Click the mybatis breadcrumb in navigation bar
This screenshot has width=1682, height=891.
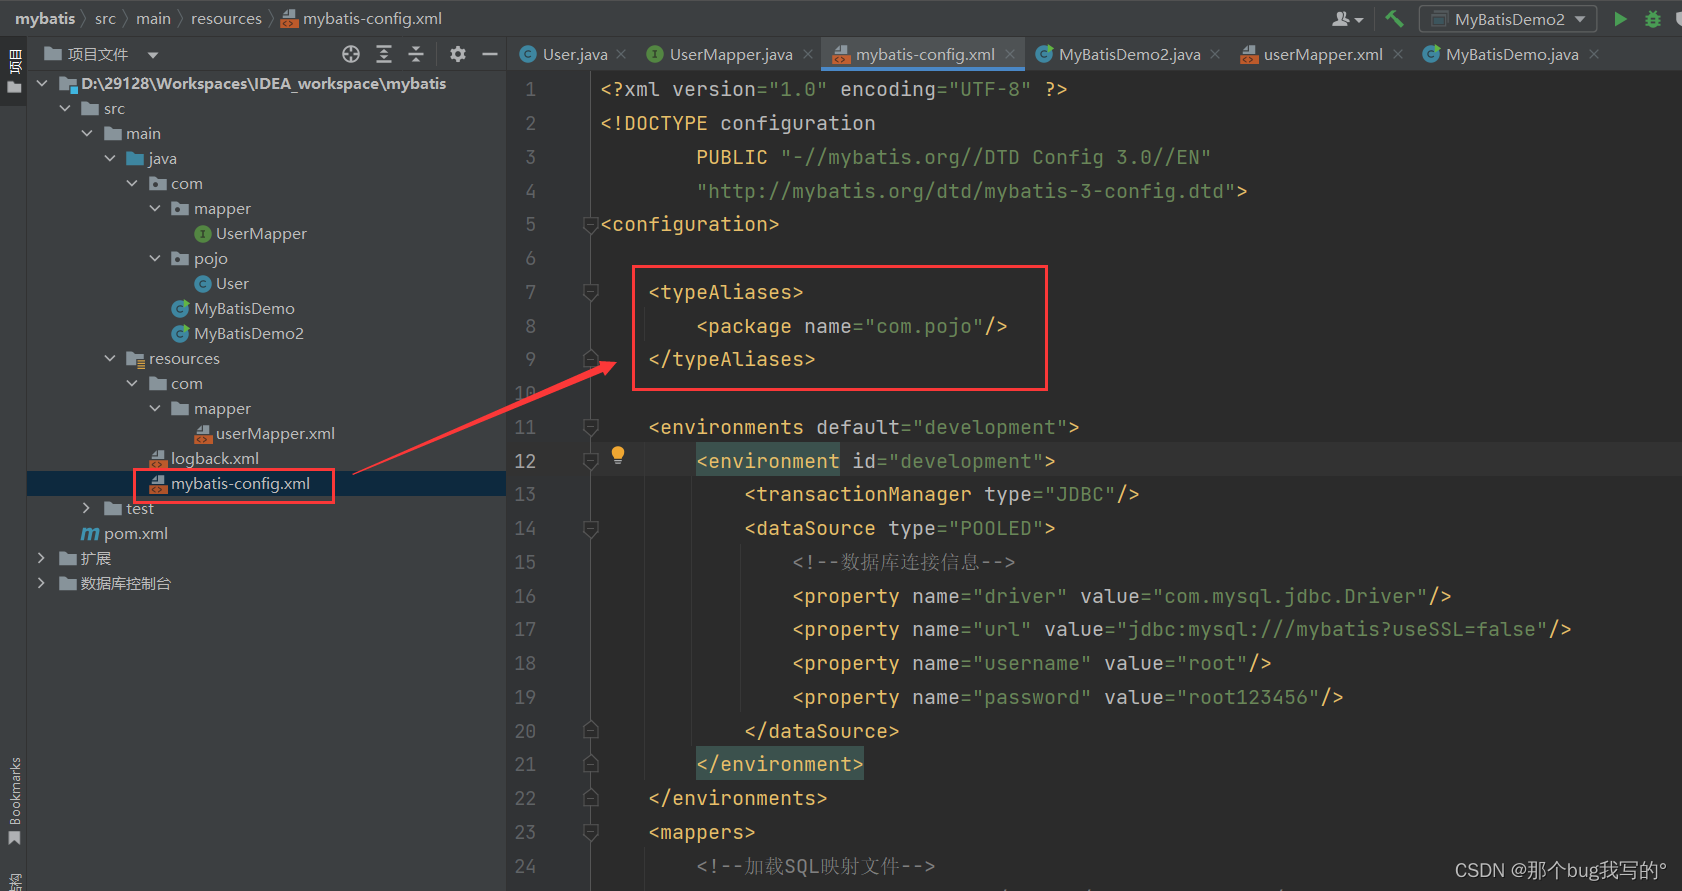point(45,18)
